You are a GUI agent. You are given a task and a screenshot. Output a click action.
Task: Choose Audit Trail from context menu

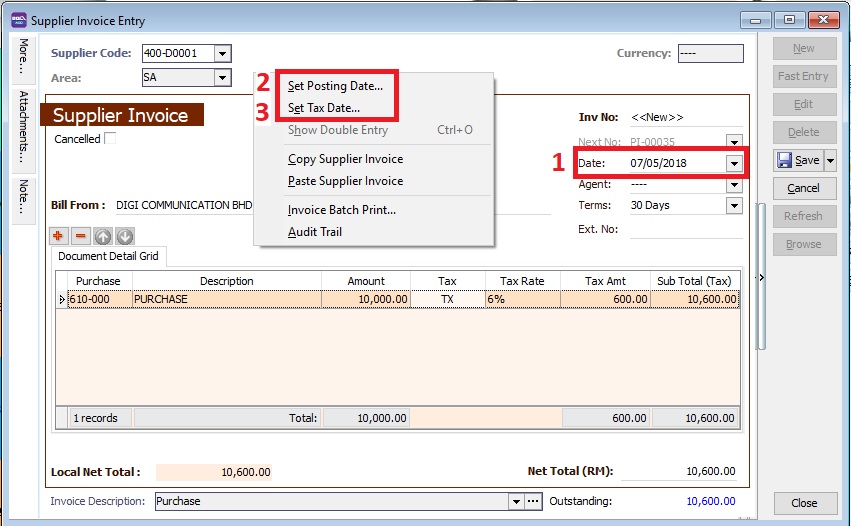pos(315,232)
